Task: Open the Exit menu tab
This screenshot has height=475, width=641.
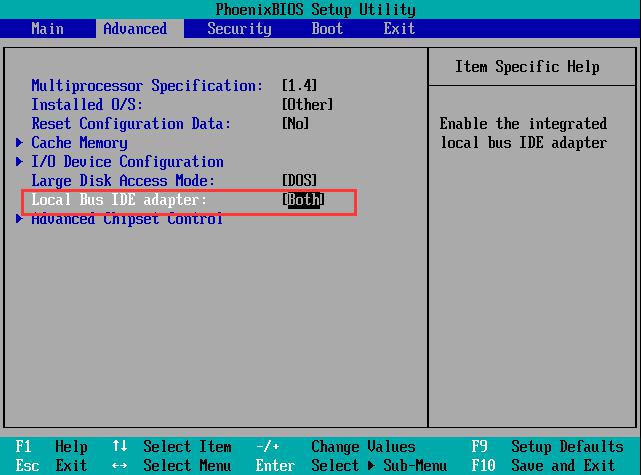Action: click(x=399, y=29)
